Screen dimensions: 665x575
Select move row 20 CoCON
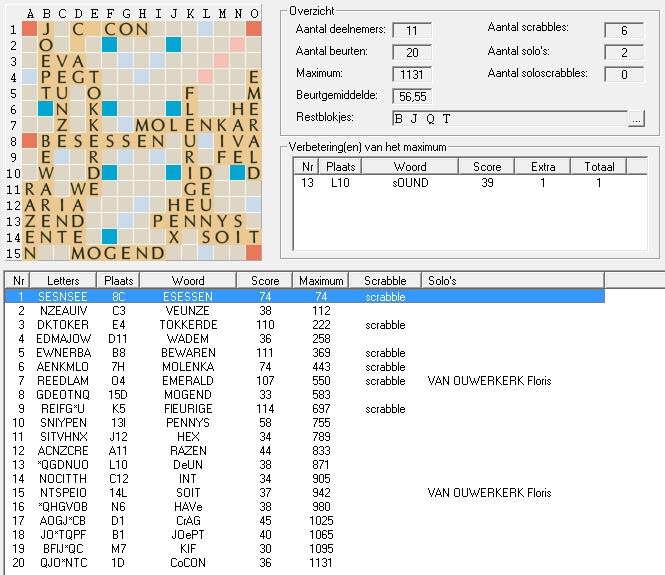305,562
